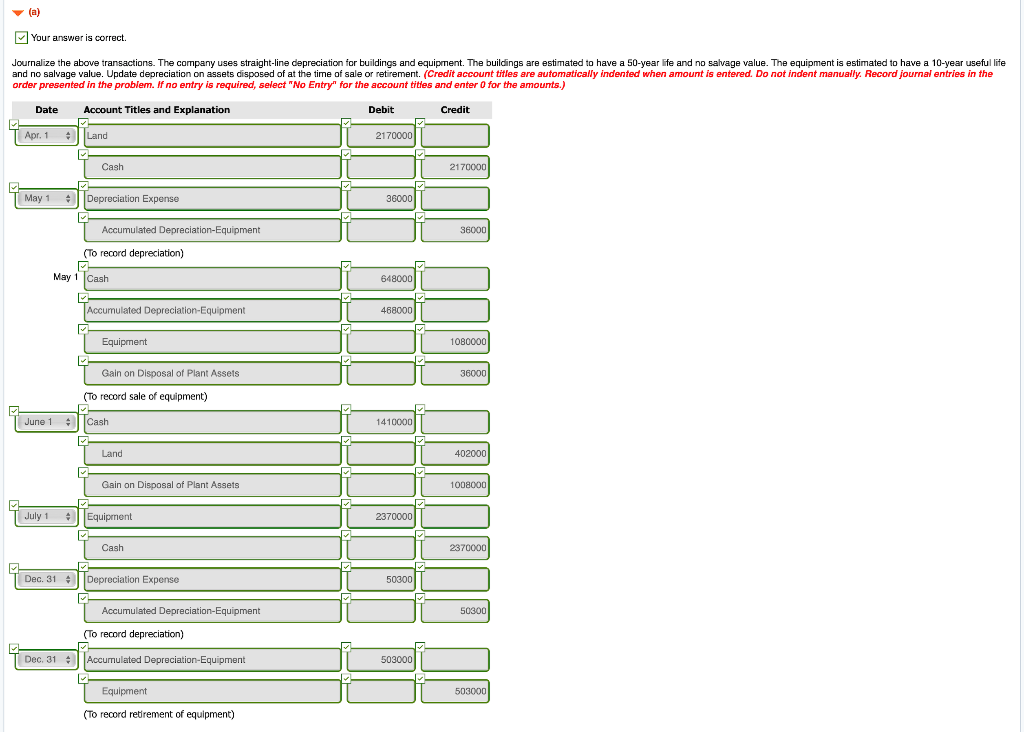The image size is (1024, 732).
Task: Open the July 1 date selector
Action: [45, 516]
